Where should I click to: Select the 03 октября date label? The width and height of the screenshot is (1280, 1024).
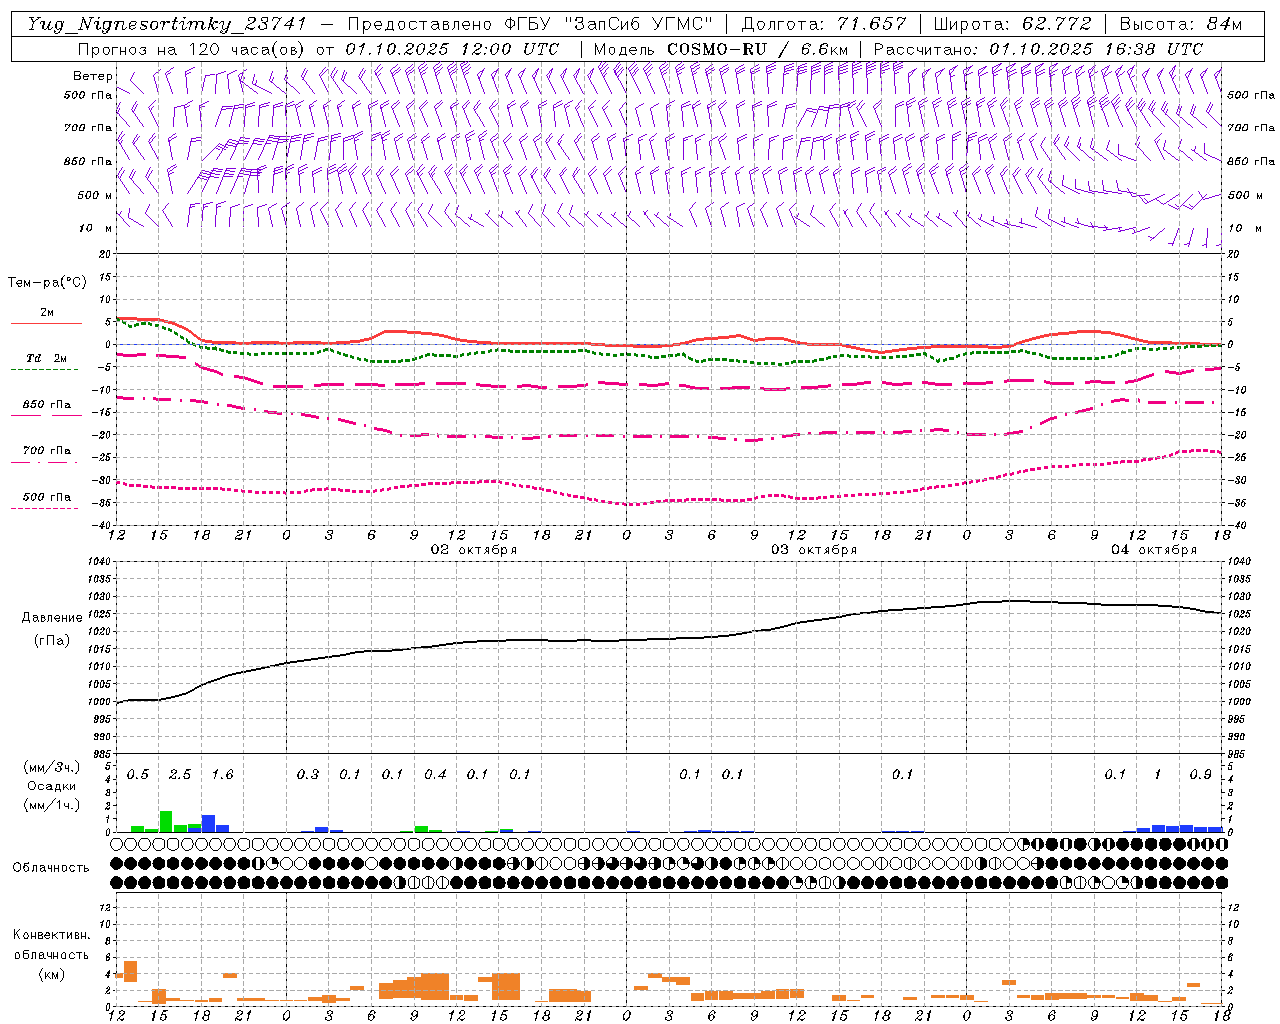pyautogui.click(x=814, y=550)
